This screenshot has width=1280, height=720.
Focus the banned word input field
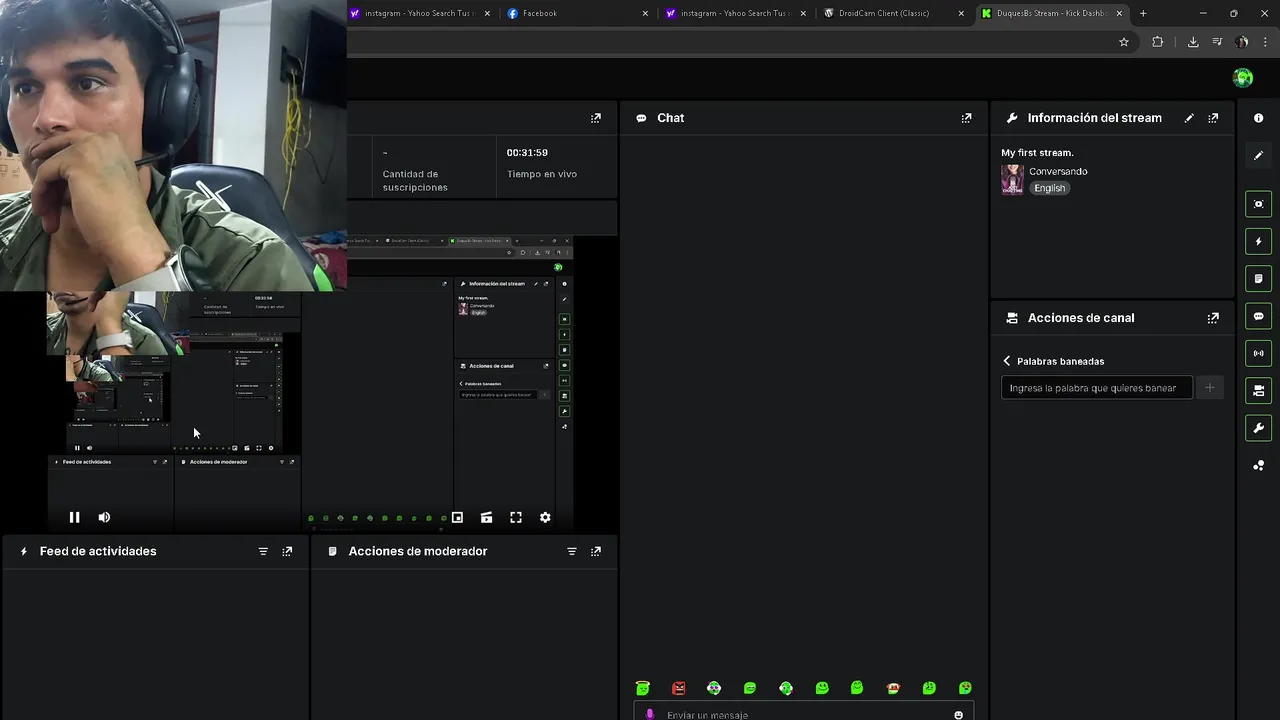[x=1097, y=388]
